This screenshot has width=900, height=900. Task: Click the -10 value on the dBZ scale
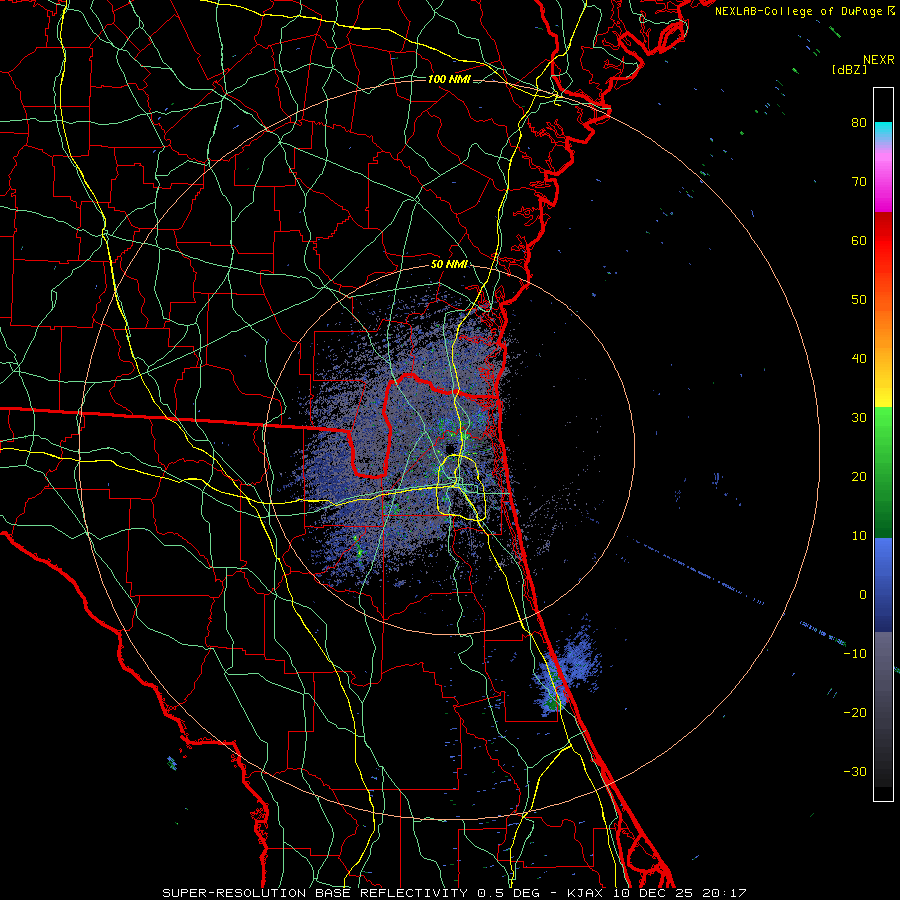click(x=855, y=654)
